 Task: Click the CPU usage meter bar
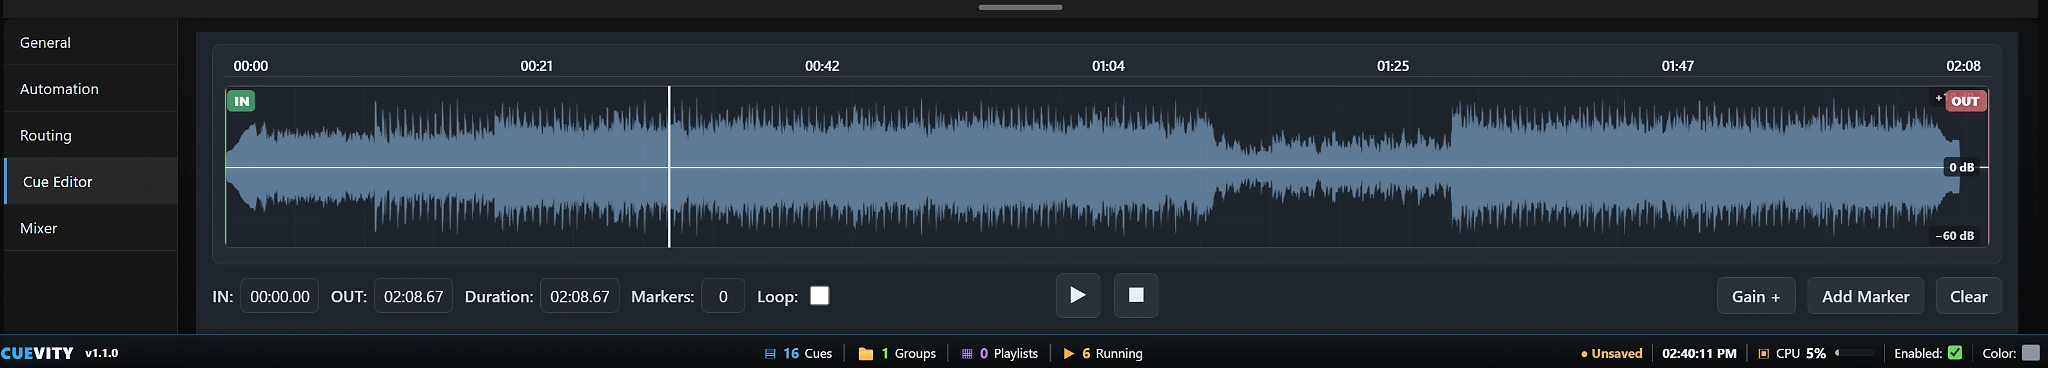1855,353
